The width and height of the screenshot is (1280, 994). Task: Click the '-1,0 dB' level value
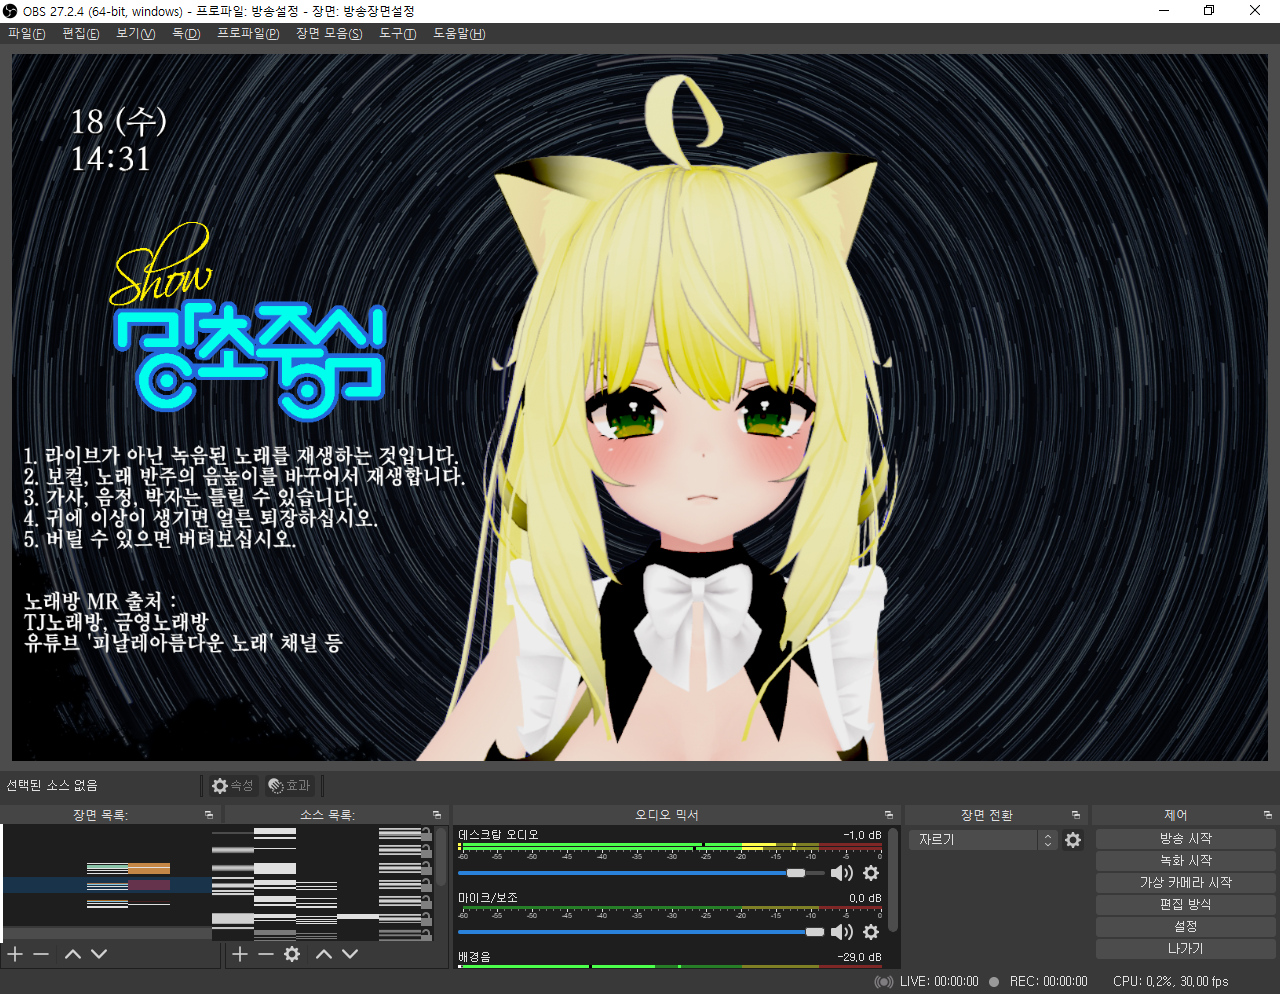[x=862, y=835]
